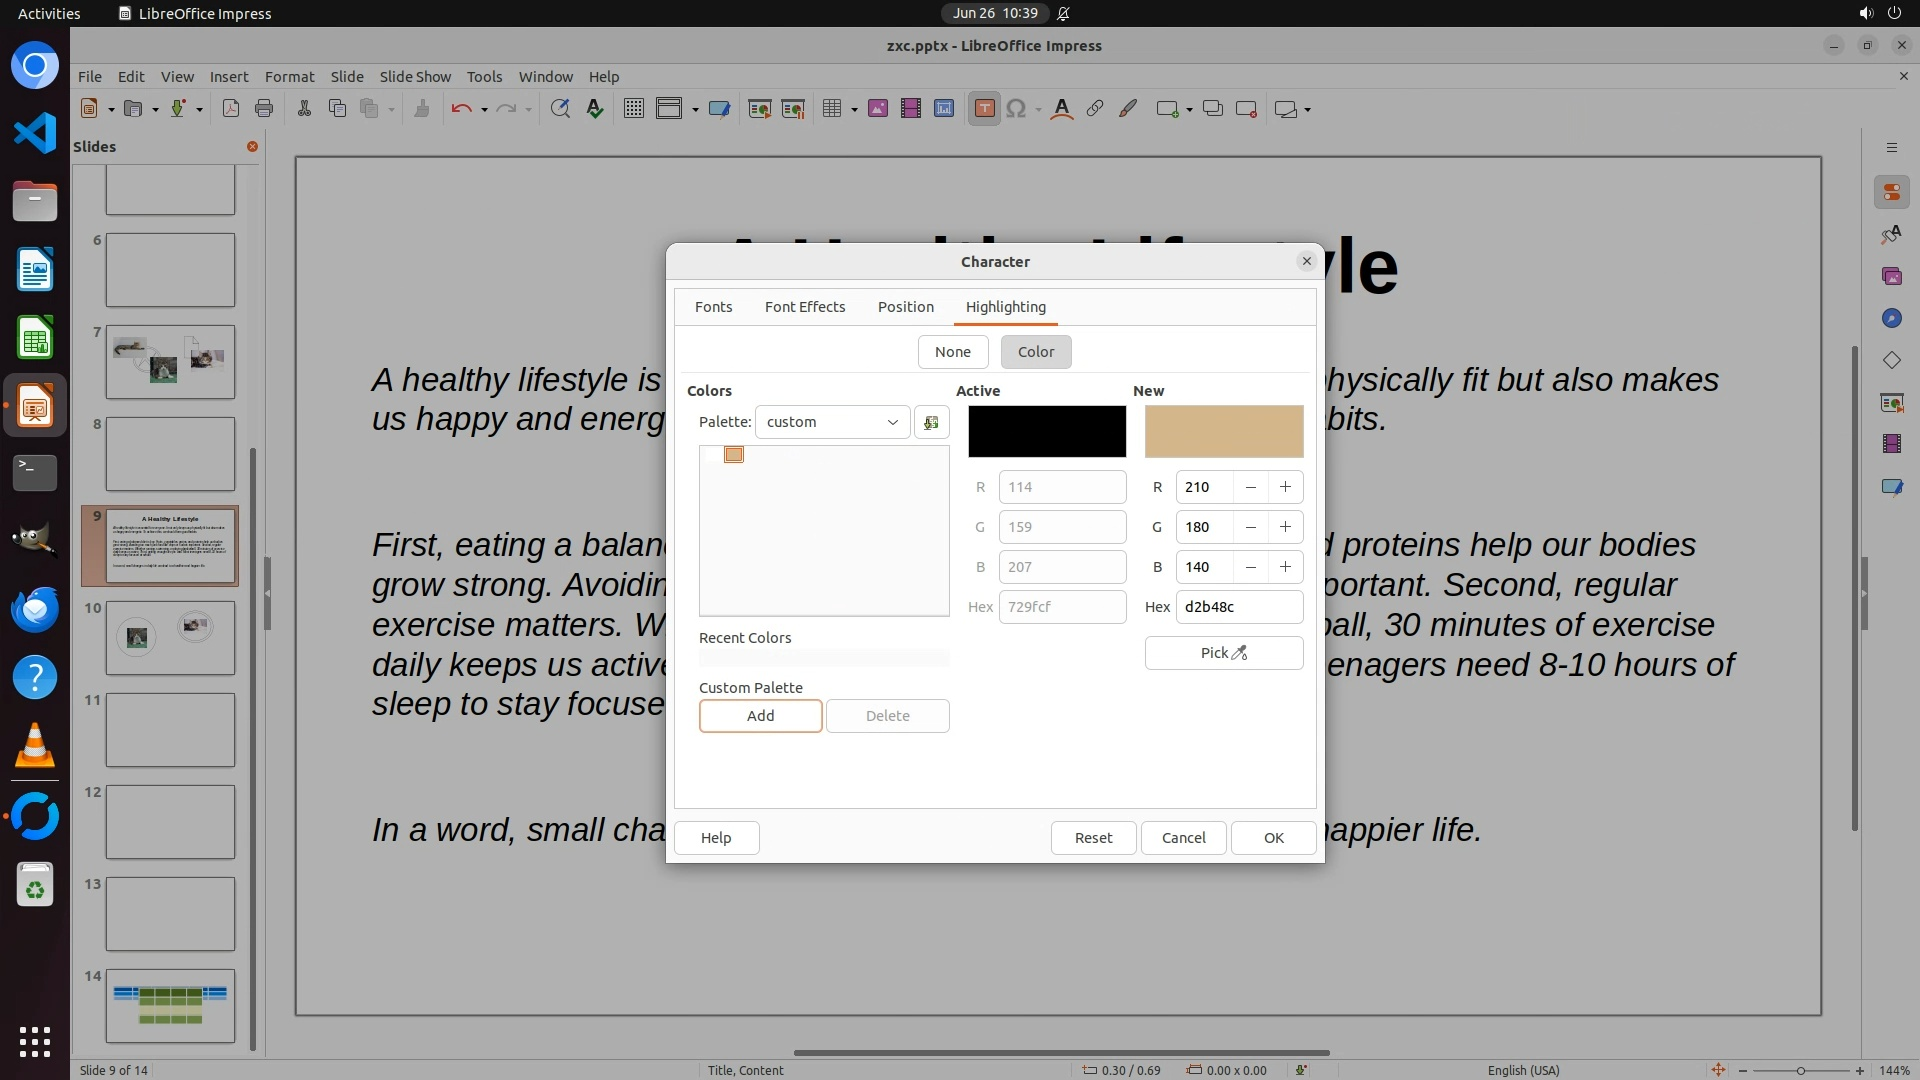Select the tan swatch in the custom palette
The width and height of the screenshot is (1920, 1080).
(734, 455)
